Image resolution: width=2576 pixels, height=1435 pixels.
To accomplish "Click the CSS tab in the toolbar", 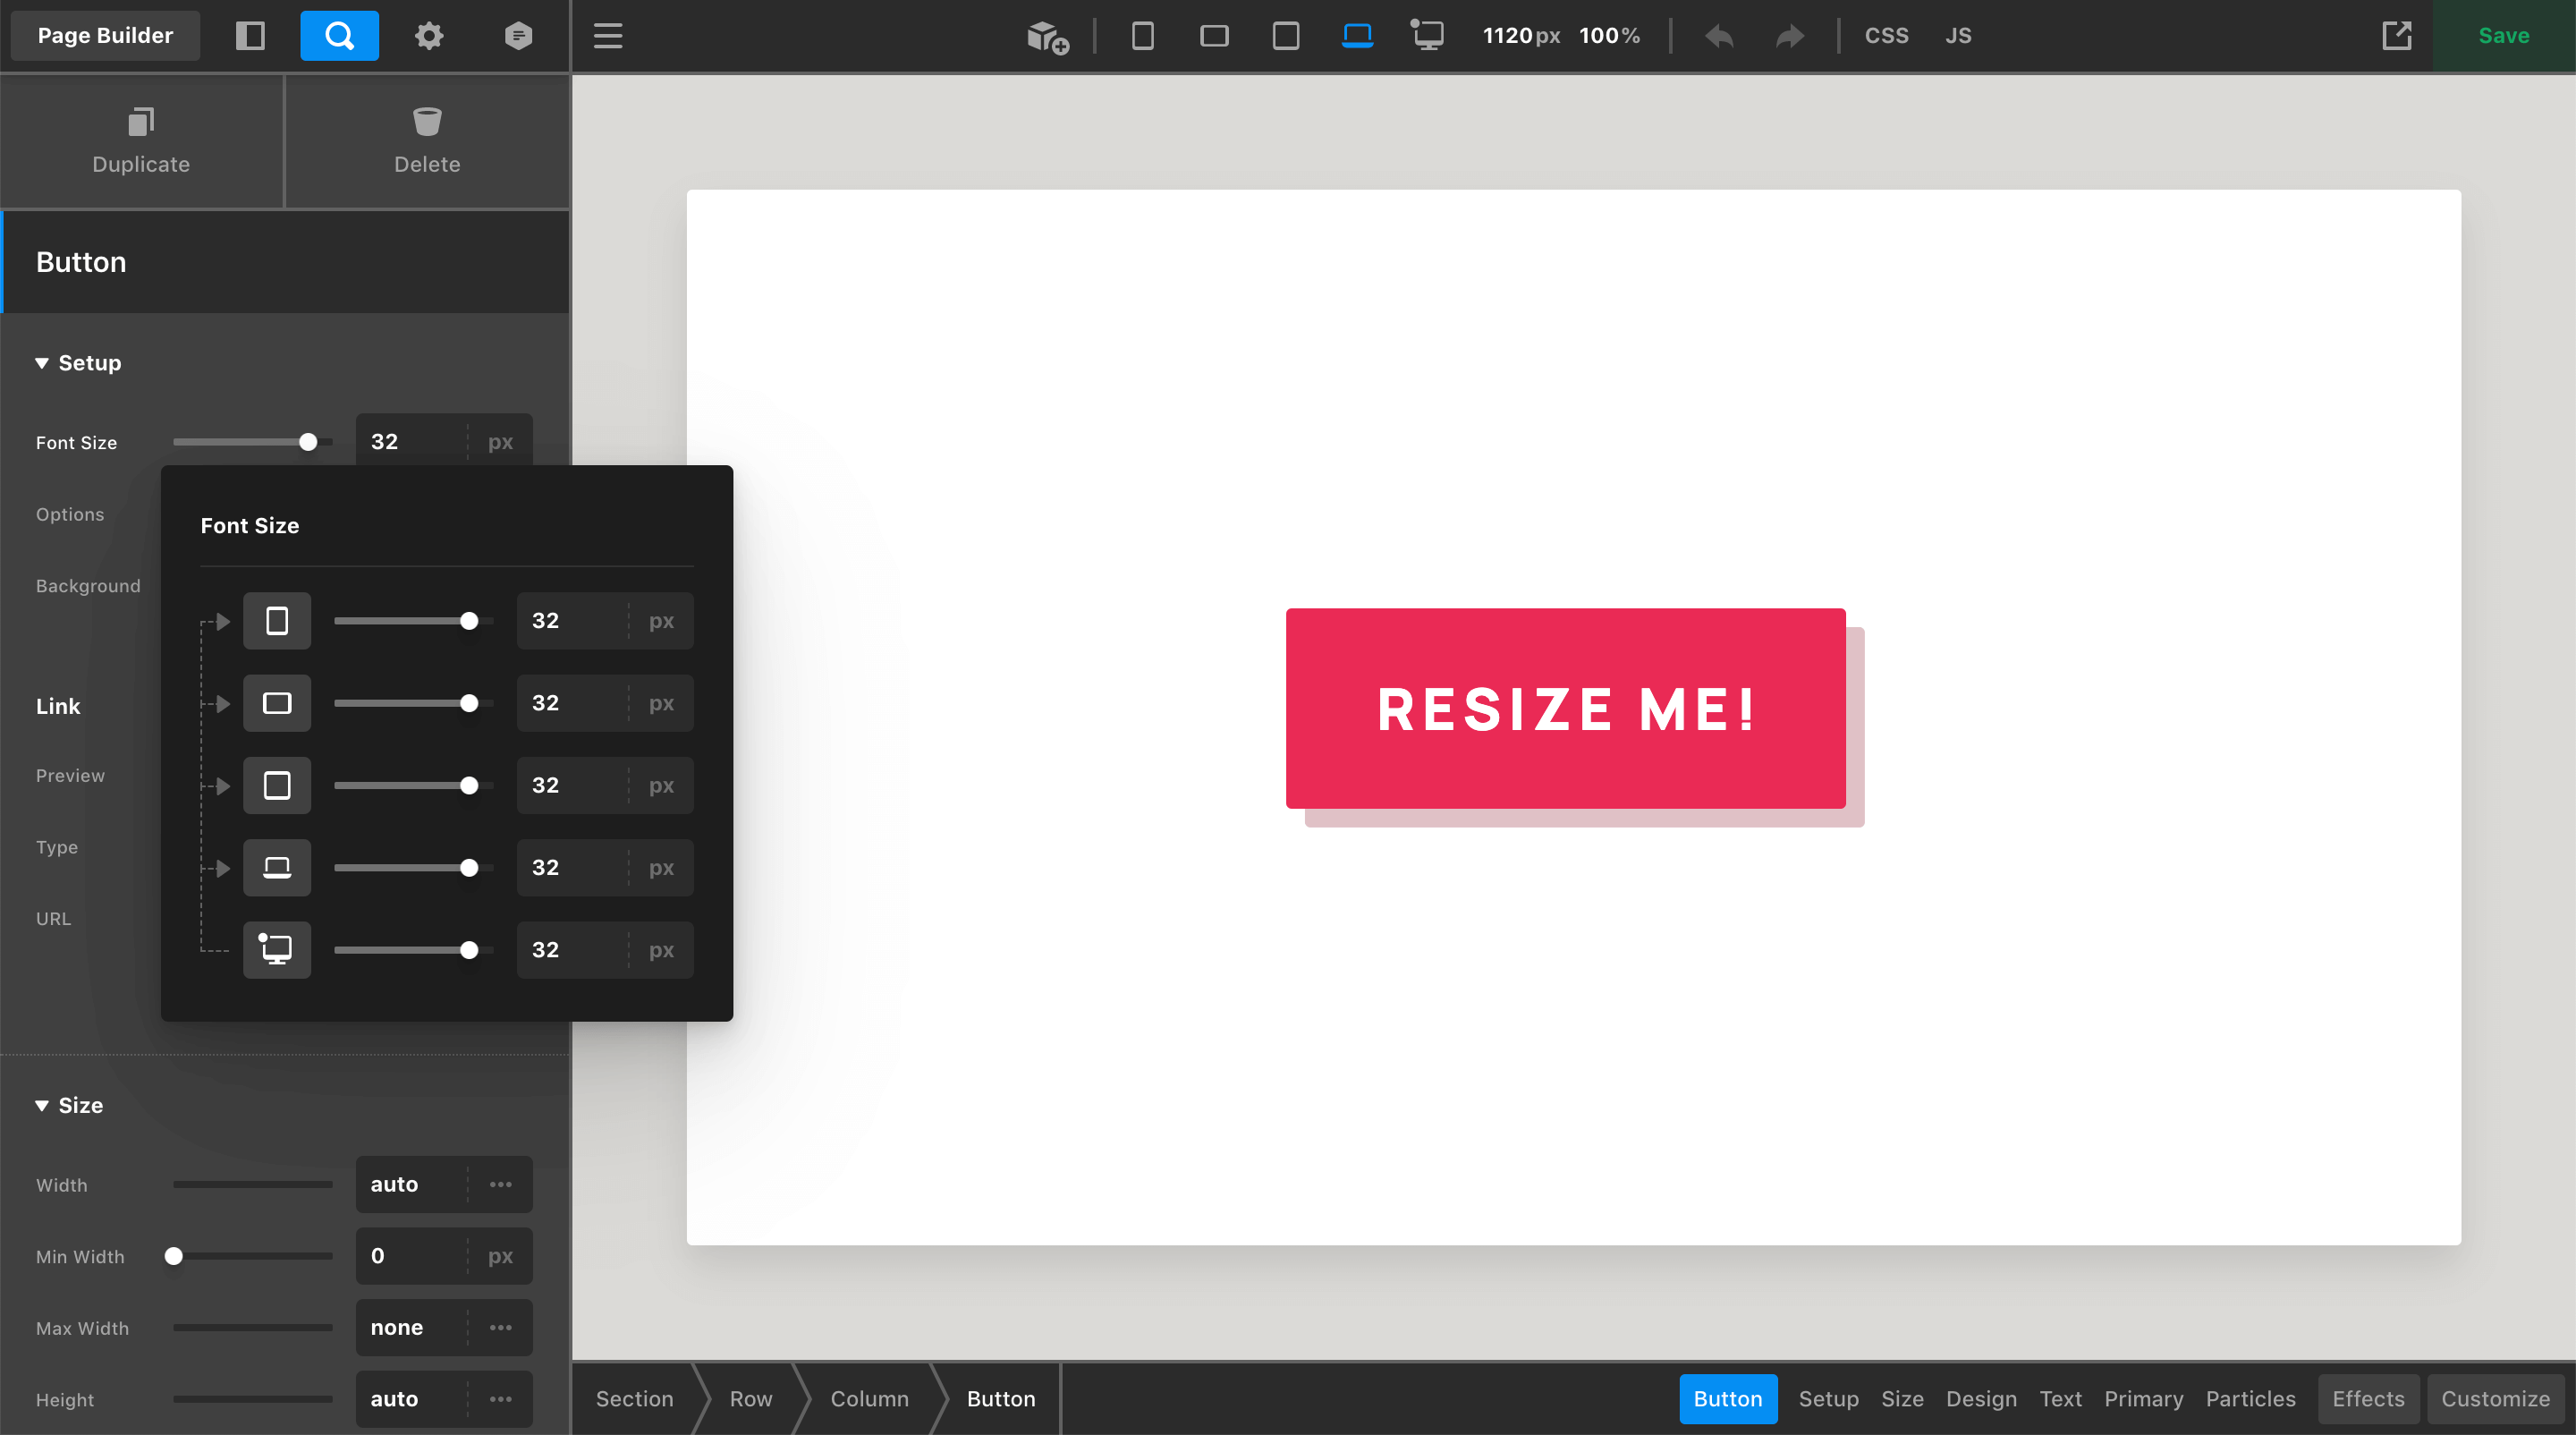I will [1885, 36].
